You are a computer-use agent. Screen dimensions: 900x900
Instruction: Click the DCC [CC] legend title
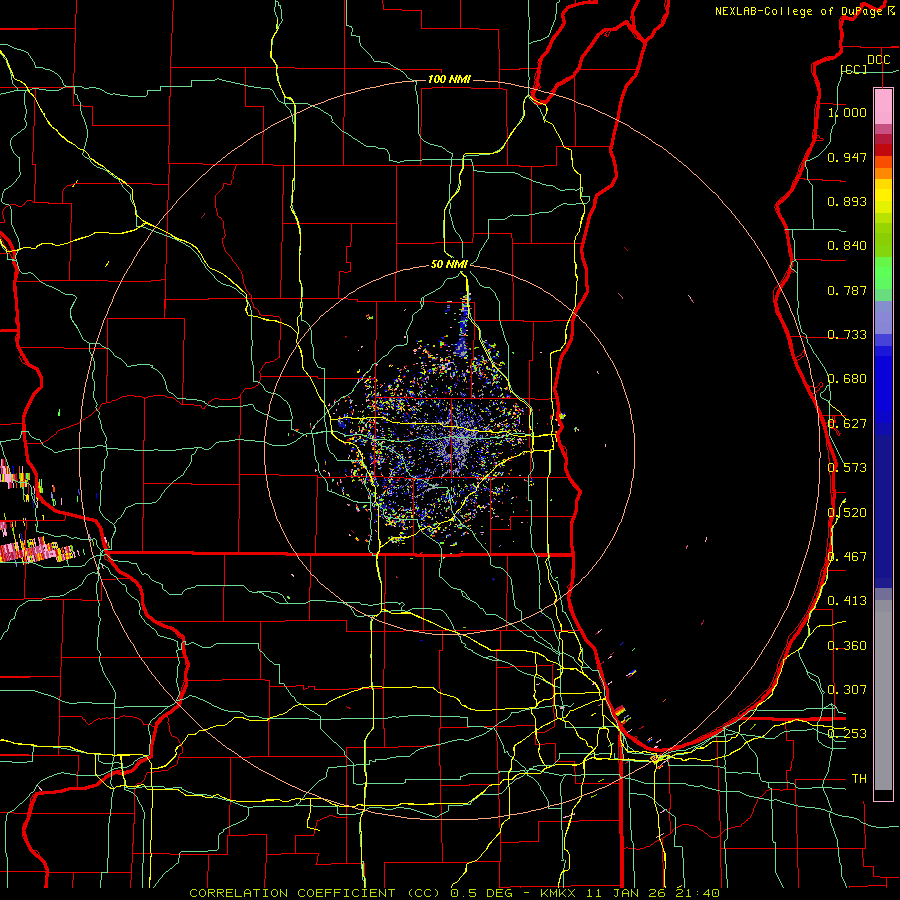pyautogui.click(x=864, y=64)
